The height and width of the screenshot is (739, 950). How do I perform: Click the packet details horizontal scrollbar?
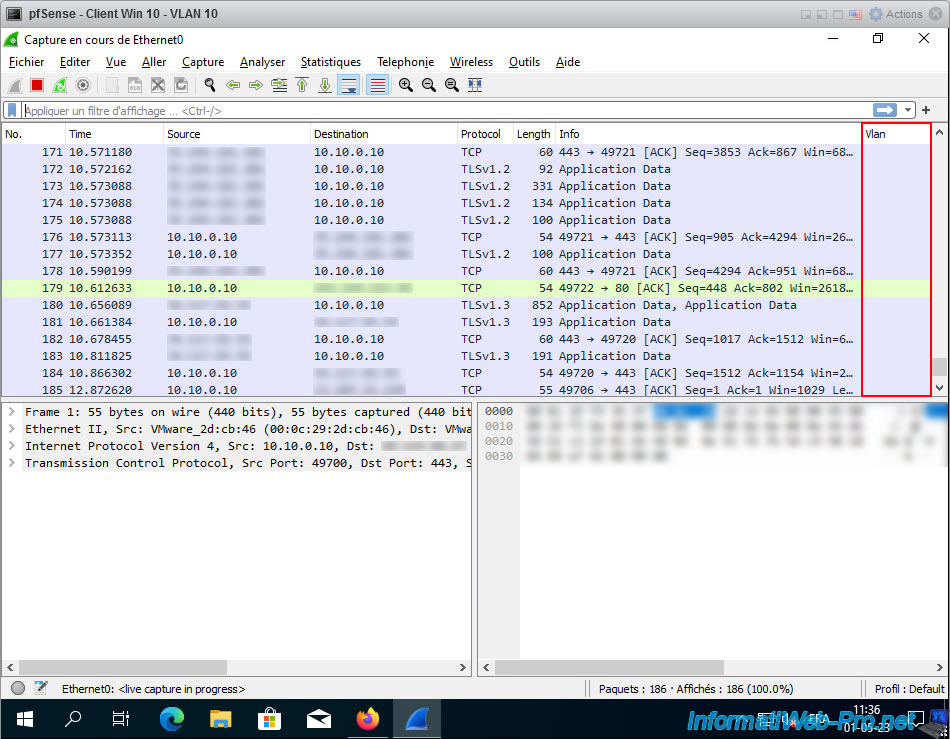tap(123, 667)
